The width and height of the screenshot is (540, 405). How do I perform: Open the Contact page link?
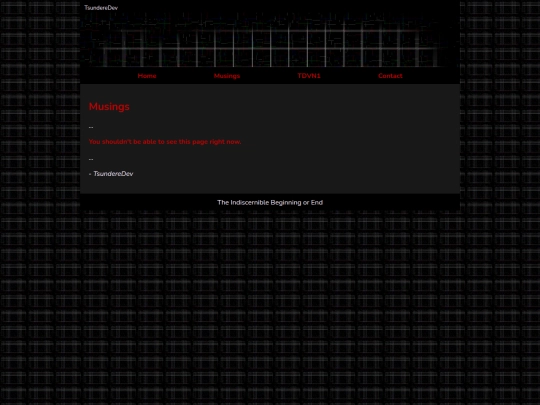pyautogui.click(x=390, y=76)
